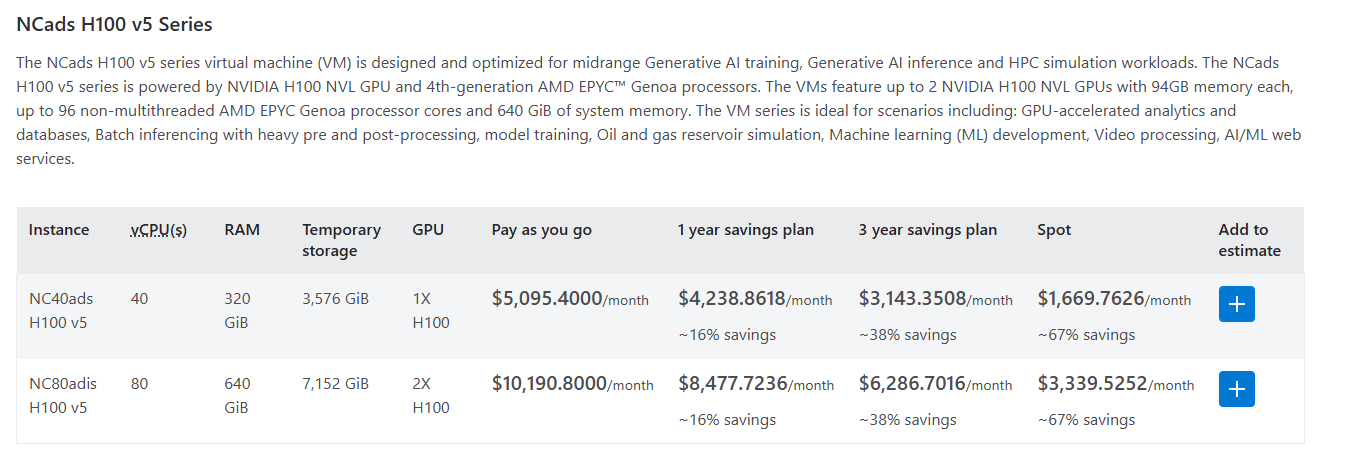The width and height of the screenshot is (1350, 461).
Task: Click the Add to estimate column header
Action: click(1249, 240)
